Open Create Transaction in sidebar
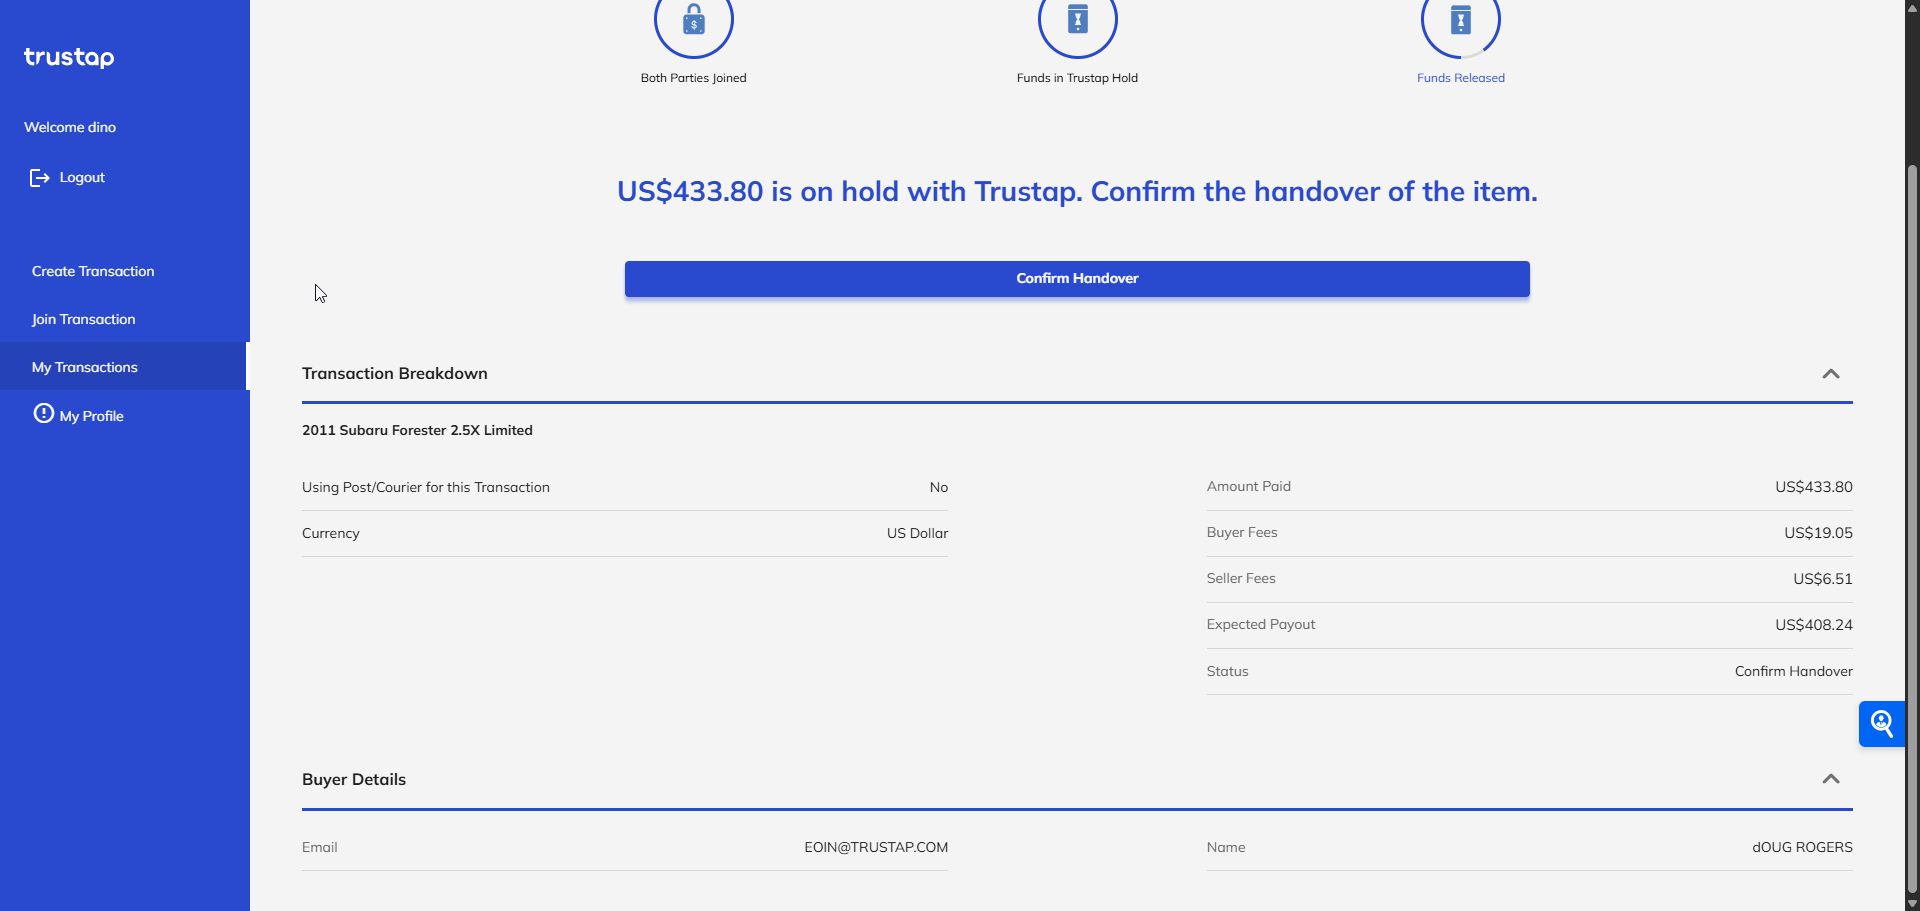The image size is (1920, 911). [x=93, y=271]
